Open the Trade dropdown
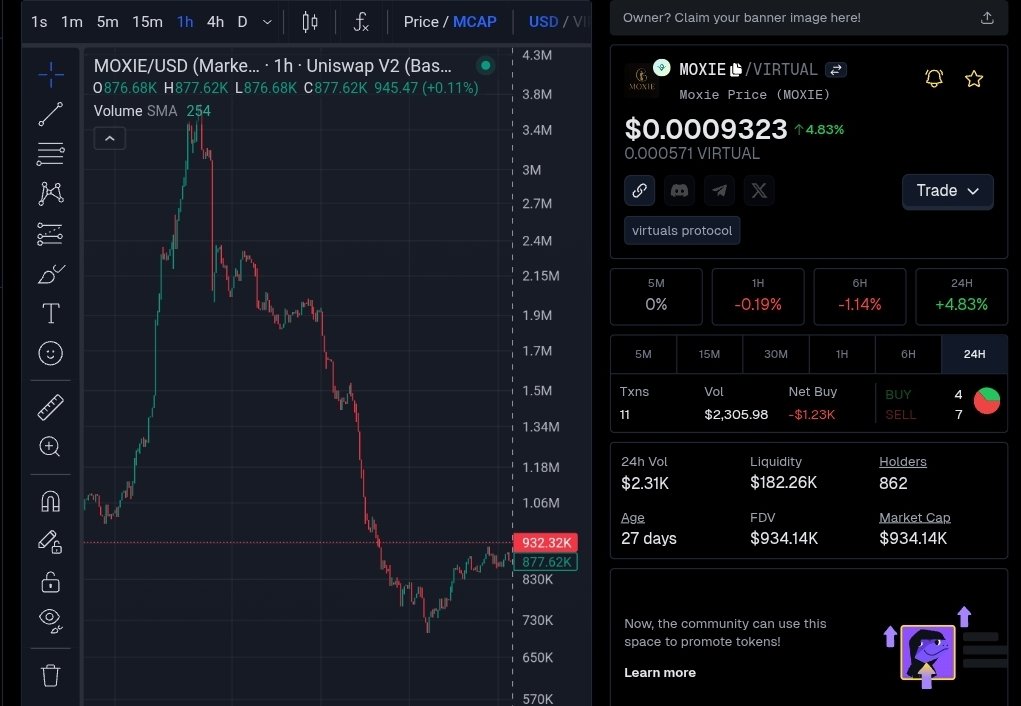 click(x=947, y=191)
